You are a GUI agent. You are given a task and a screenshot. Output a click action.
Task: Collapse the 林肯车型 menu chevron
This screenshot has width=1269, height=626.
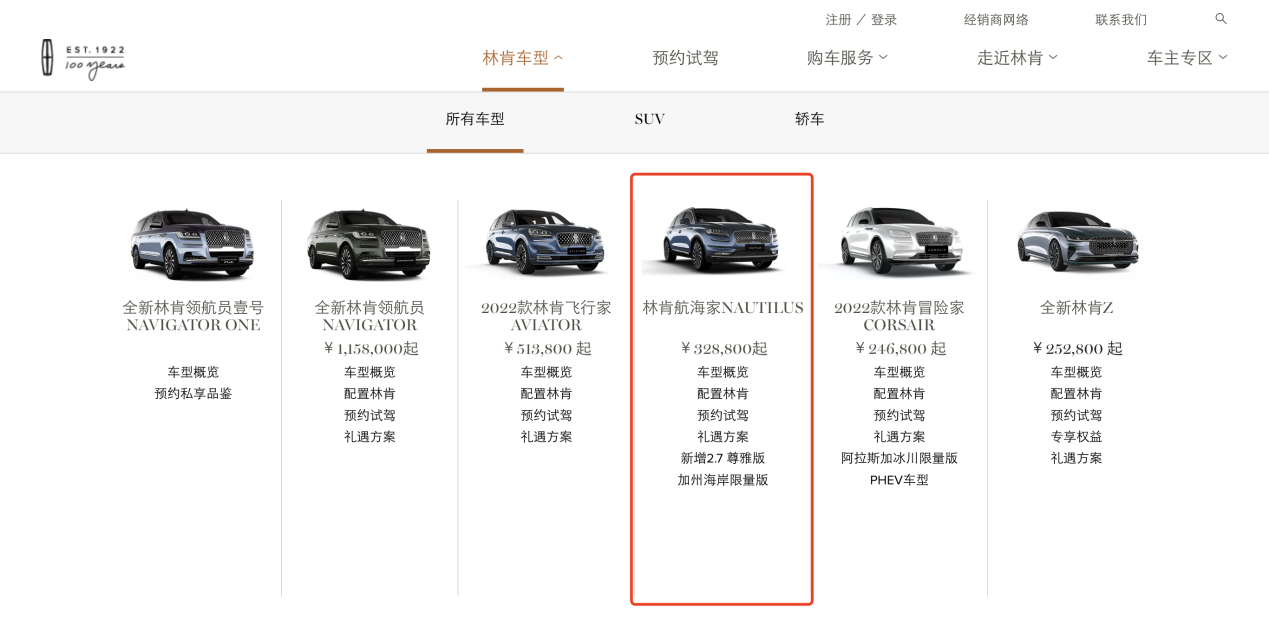[558, 58]
